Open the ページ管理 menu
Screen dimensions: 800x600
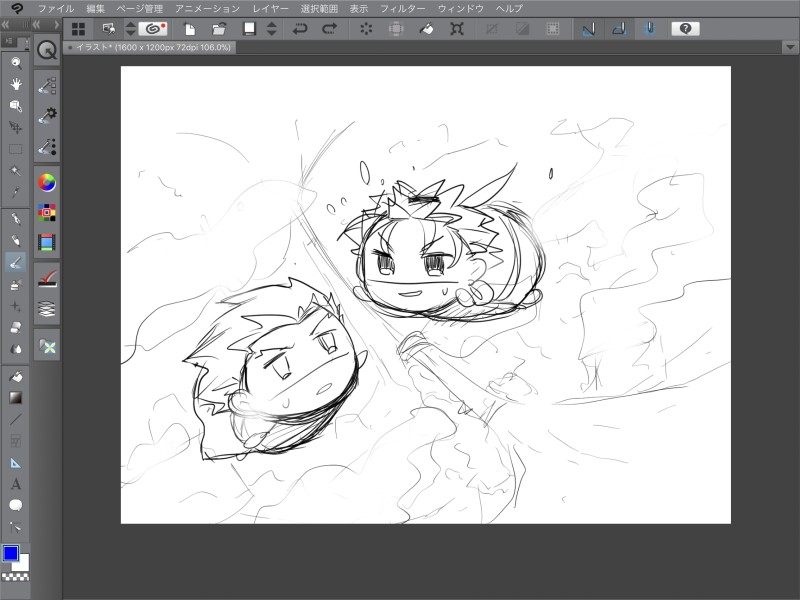point(140,9)
